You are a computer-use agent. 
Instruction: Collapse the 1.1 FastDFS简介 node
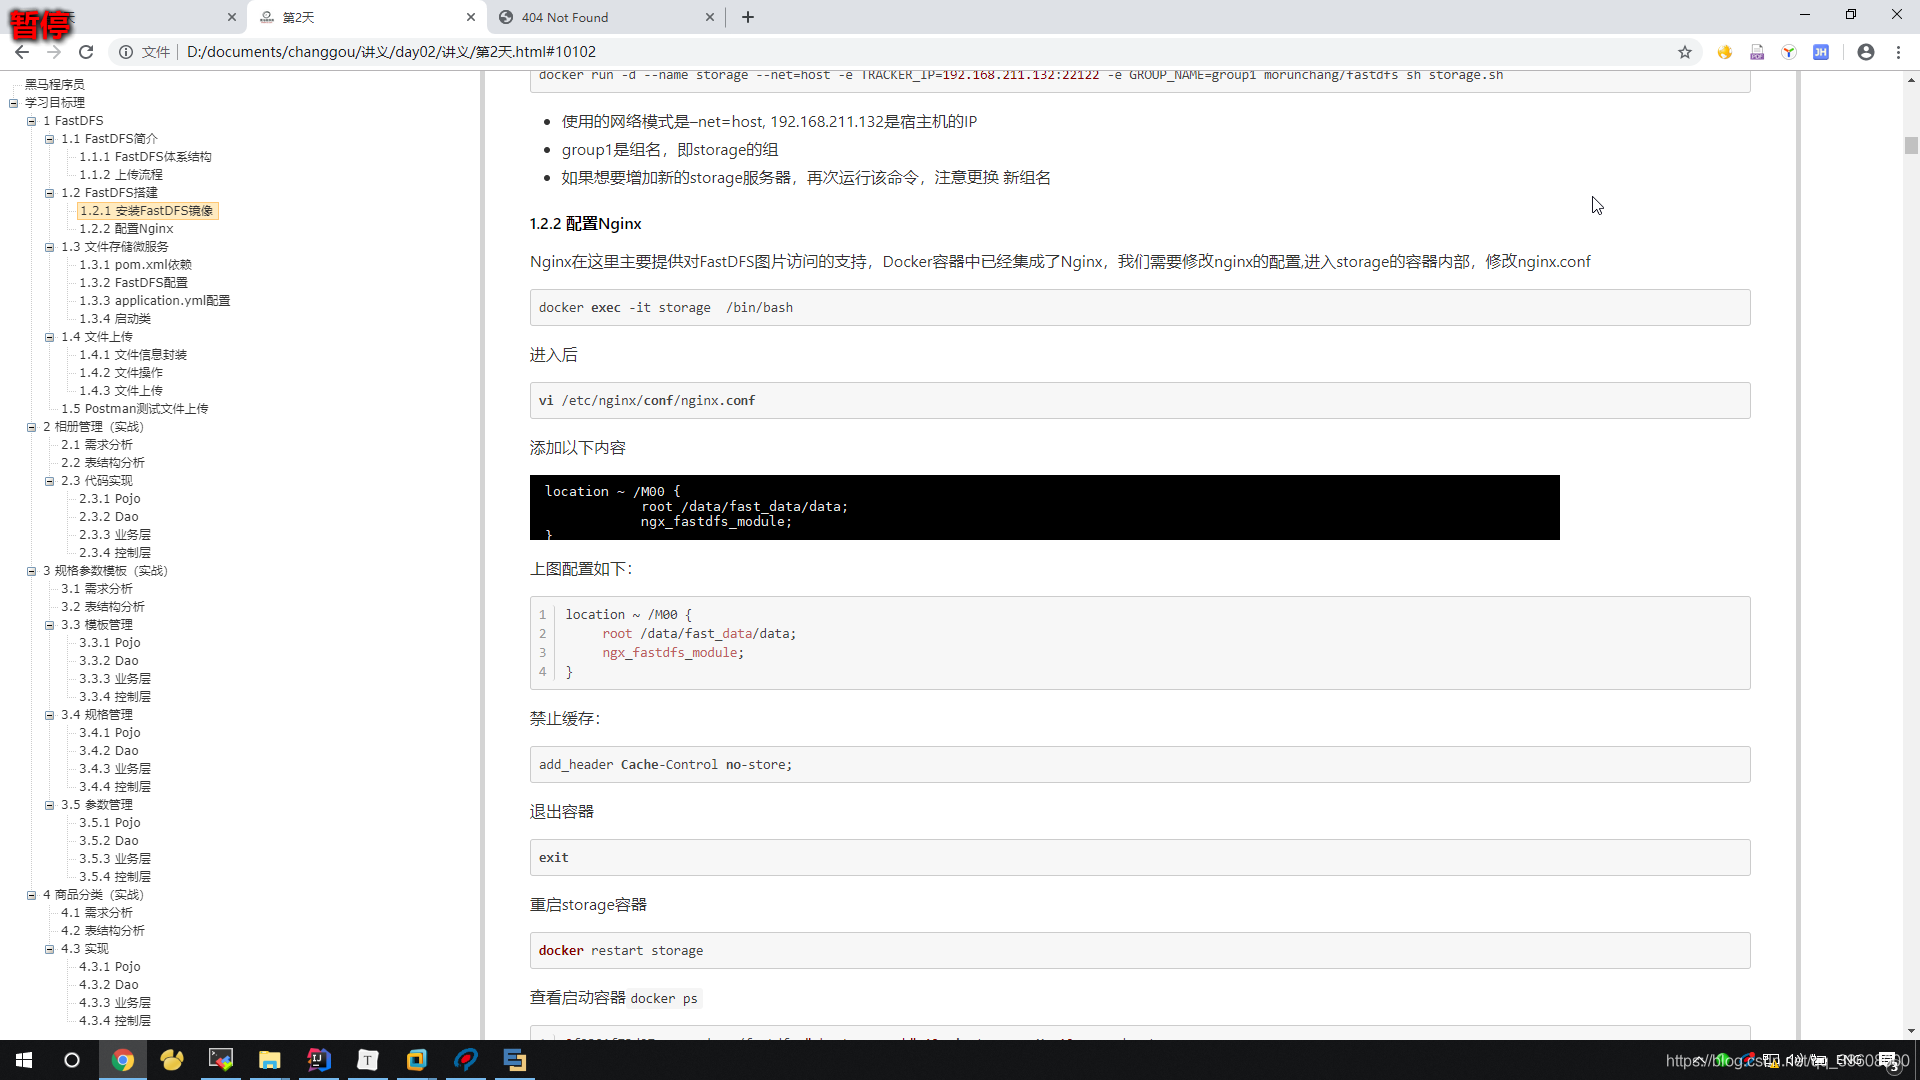click(49, 139)
